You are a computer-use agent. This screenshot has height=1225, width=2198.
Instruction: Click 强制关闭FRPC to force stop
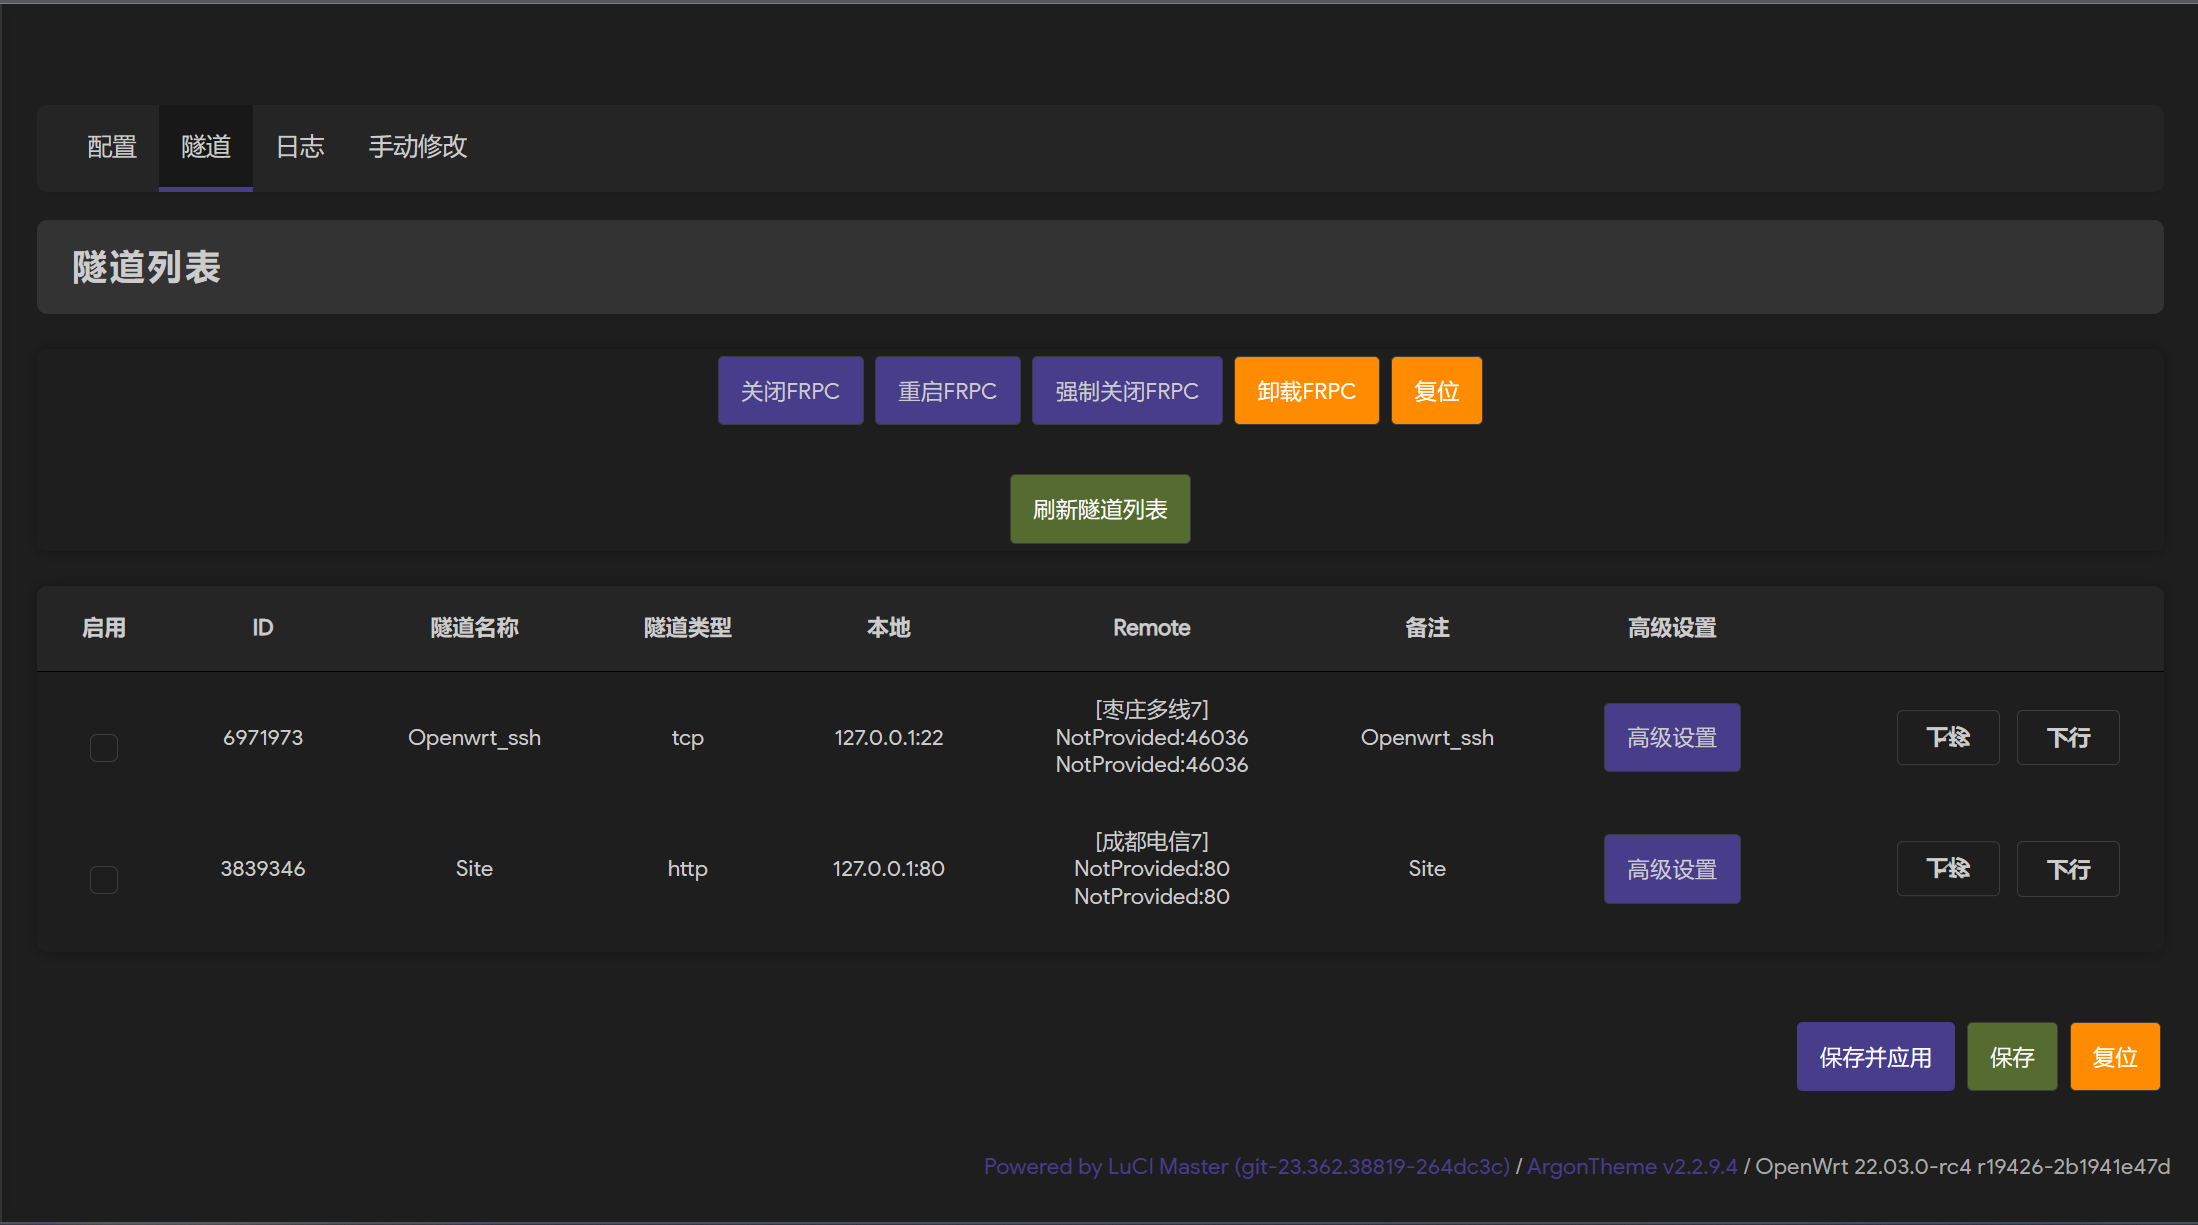1127,391
